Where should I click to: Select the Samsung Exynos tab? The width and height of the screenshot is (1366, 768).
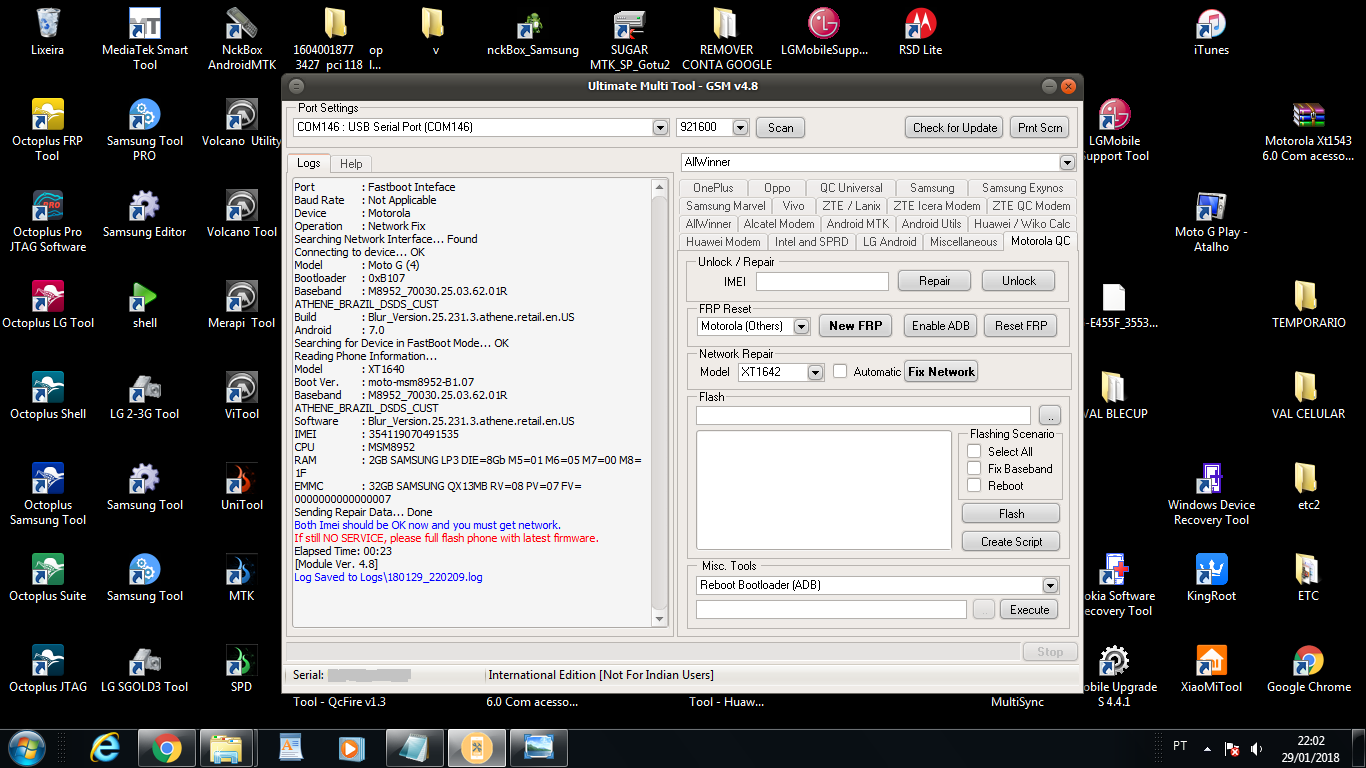(x=1022, y=188)
